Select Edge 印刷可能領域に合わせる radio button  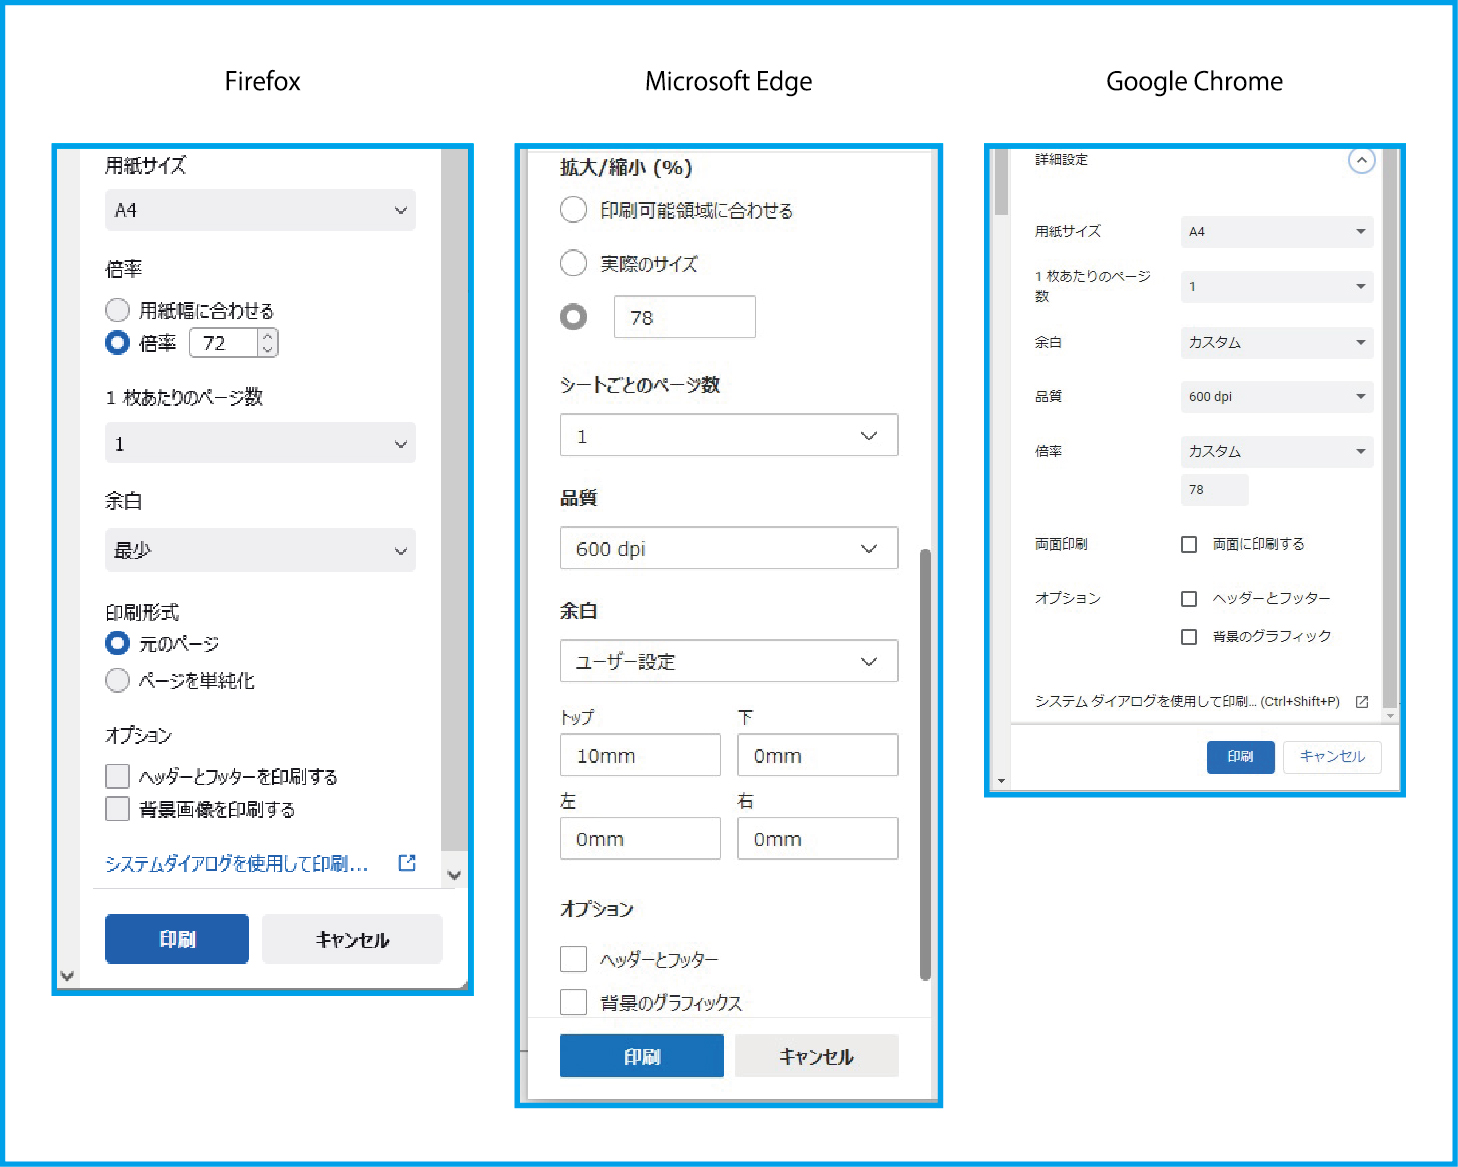[x=573, y=210]
